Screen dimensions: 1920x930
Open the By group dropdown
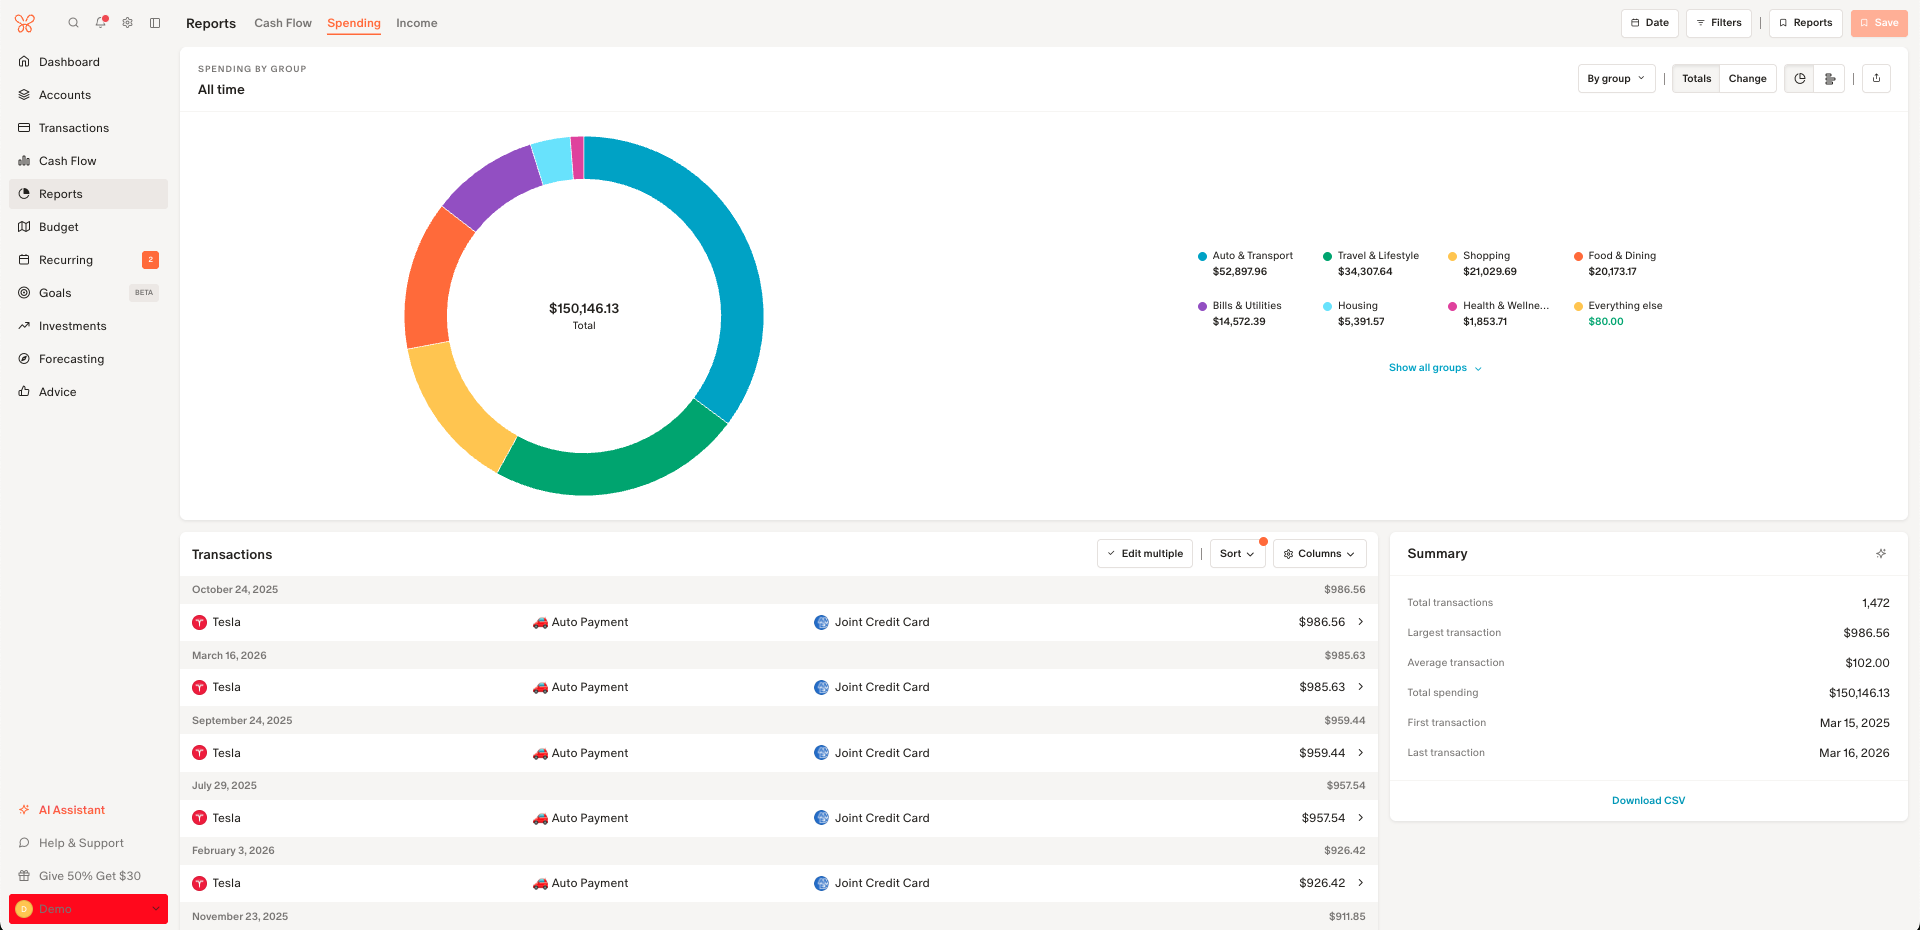[1615, 79]
